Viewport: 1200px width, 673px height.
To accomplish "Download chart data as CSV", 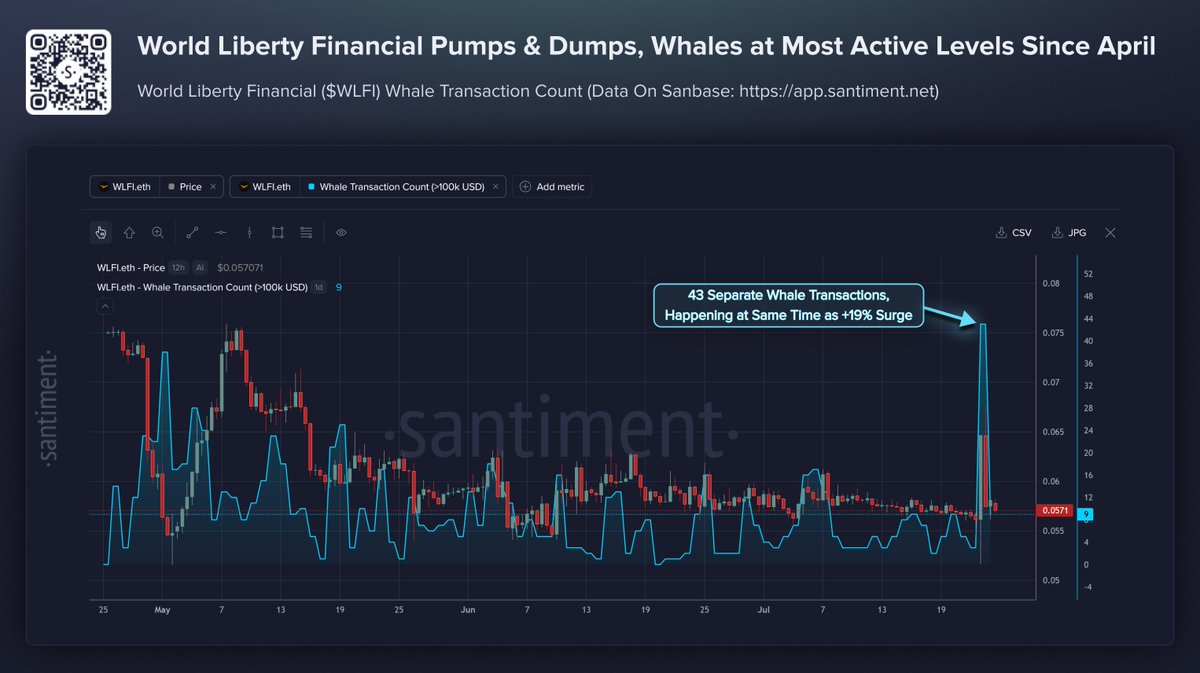I will pyautogui.click(x=1014, y=232).
